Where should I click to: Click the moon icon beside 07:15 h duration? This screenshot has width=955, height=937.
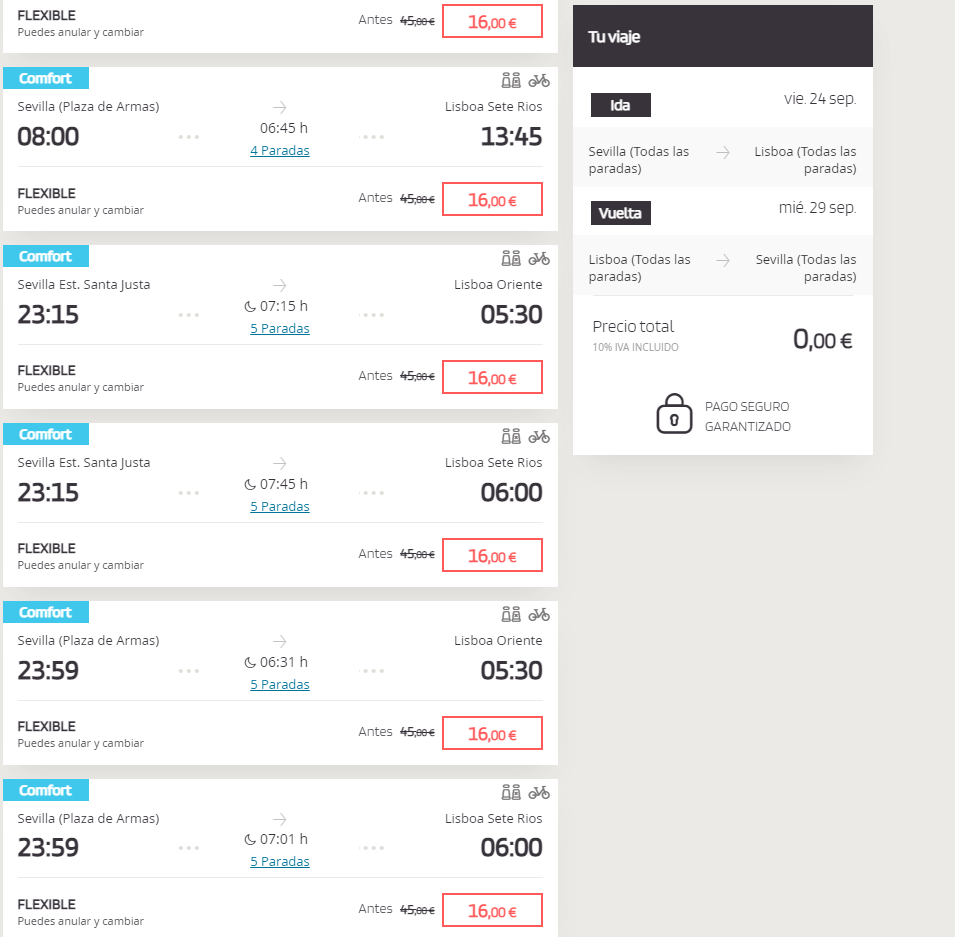coord(251,306)
